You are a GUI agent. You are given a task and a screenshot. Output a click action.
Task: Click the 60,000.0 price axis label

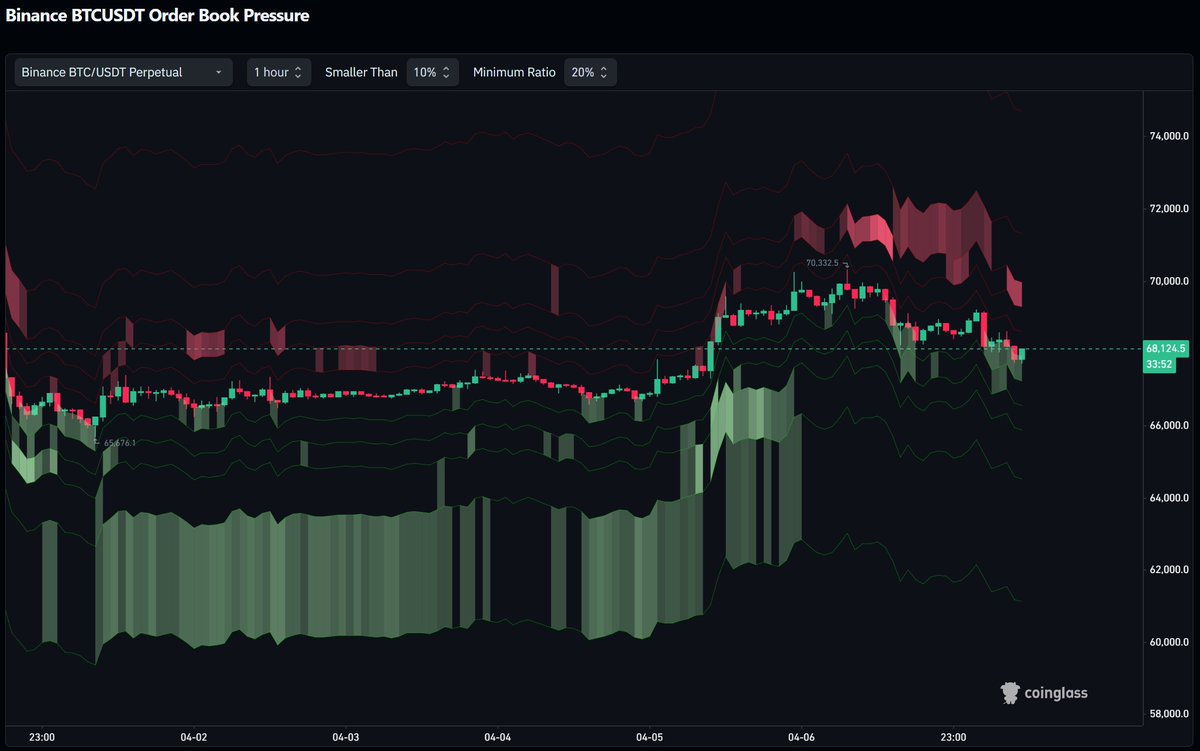(x=1168, y=642)
